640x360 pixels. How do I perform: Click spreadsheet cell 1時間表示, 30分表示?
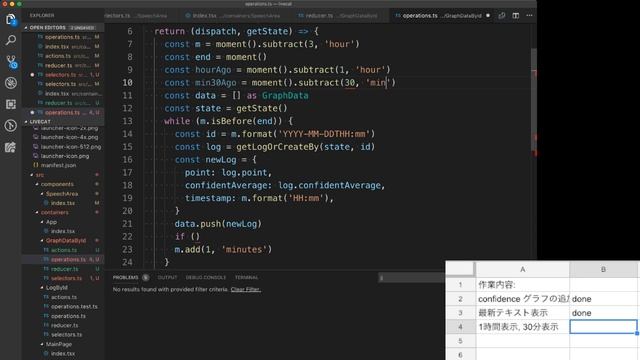522,327
